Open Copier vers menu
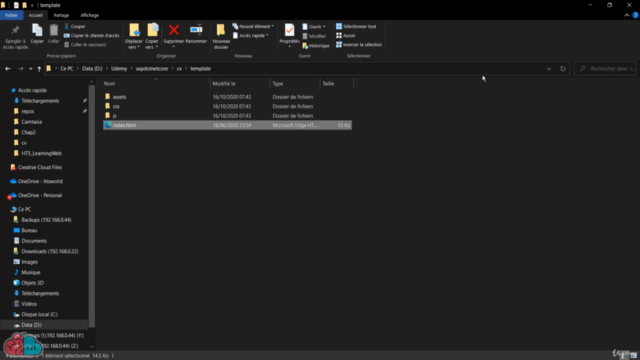Image resolution: width=640 pixels, height=360 pixels. [152, 36]
